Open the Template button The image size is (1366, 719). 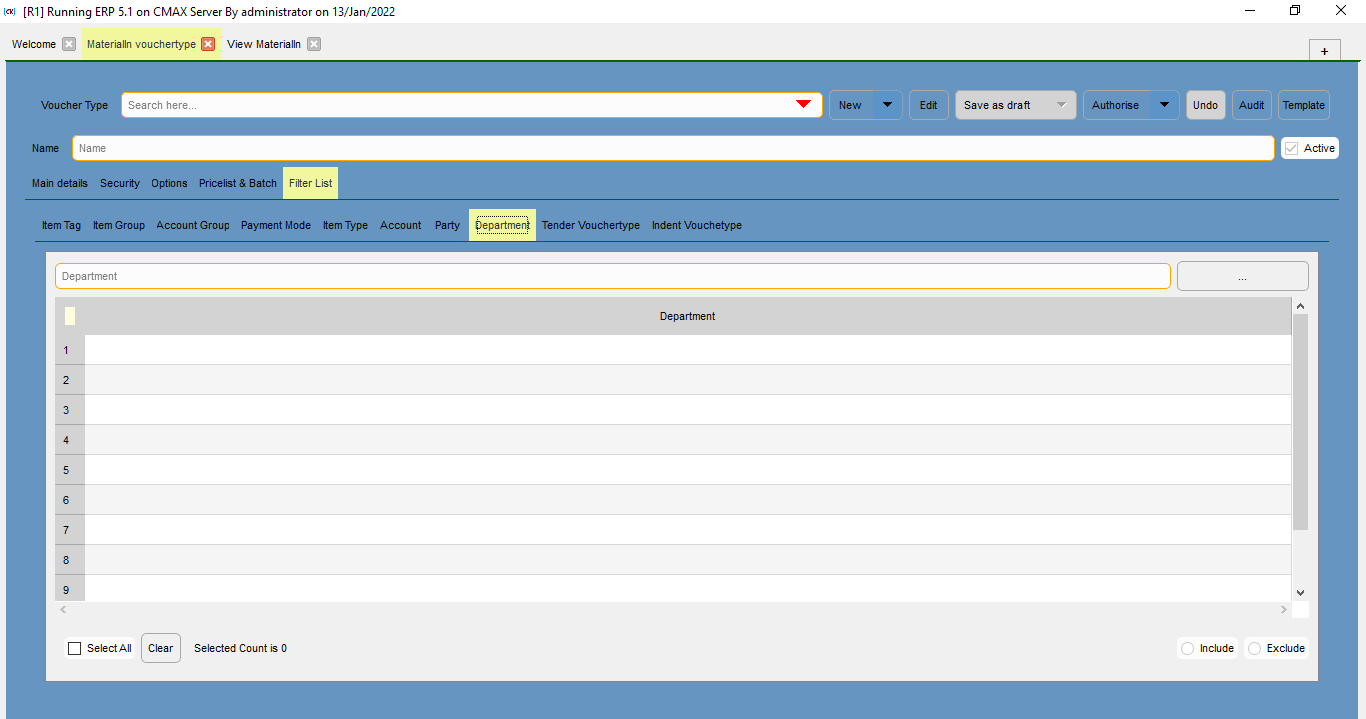point(1304,105)
